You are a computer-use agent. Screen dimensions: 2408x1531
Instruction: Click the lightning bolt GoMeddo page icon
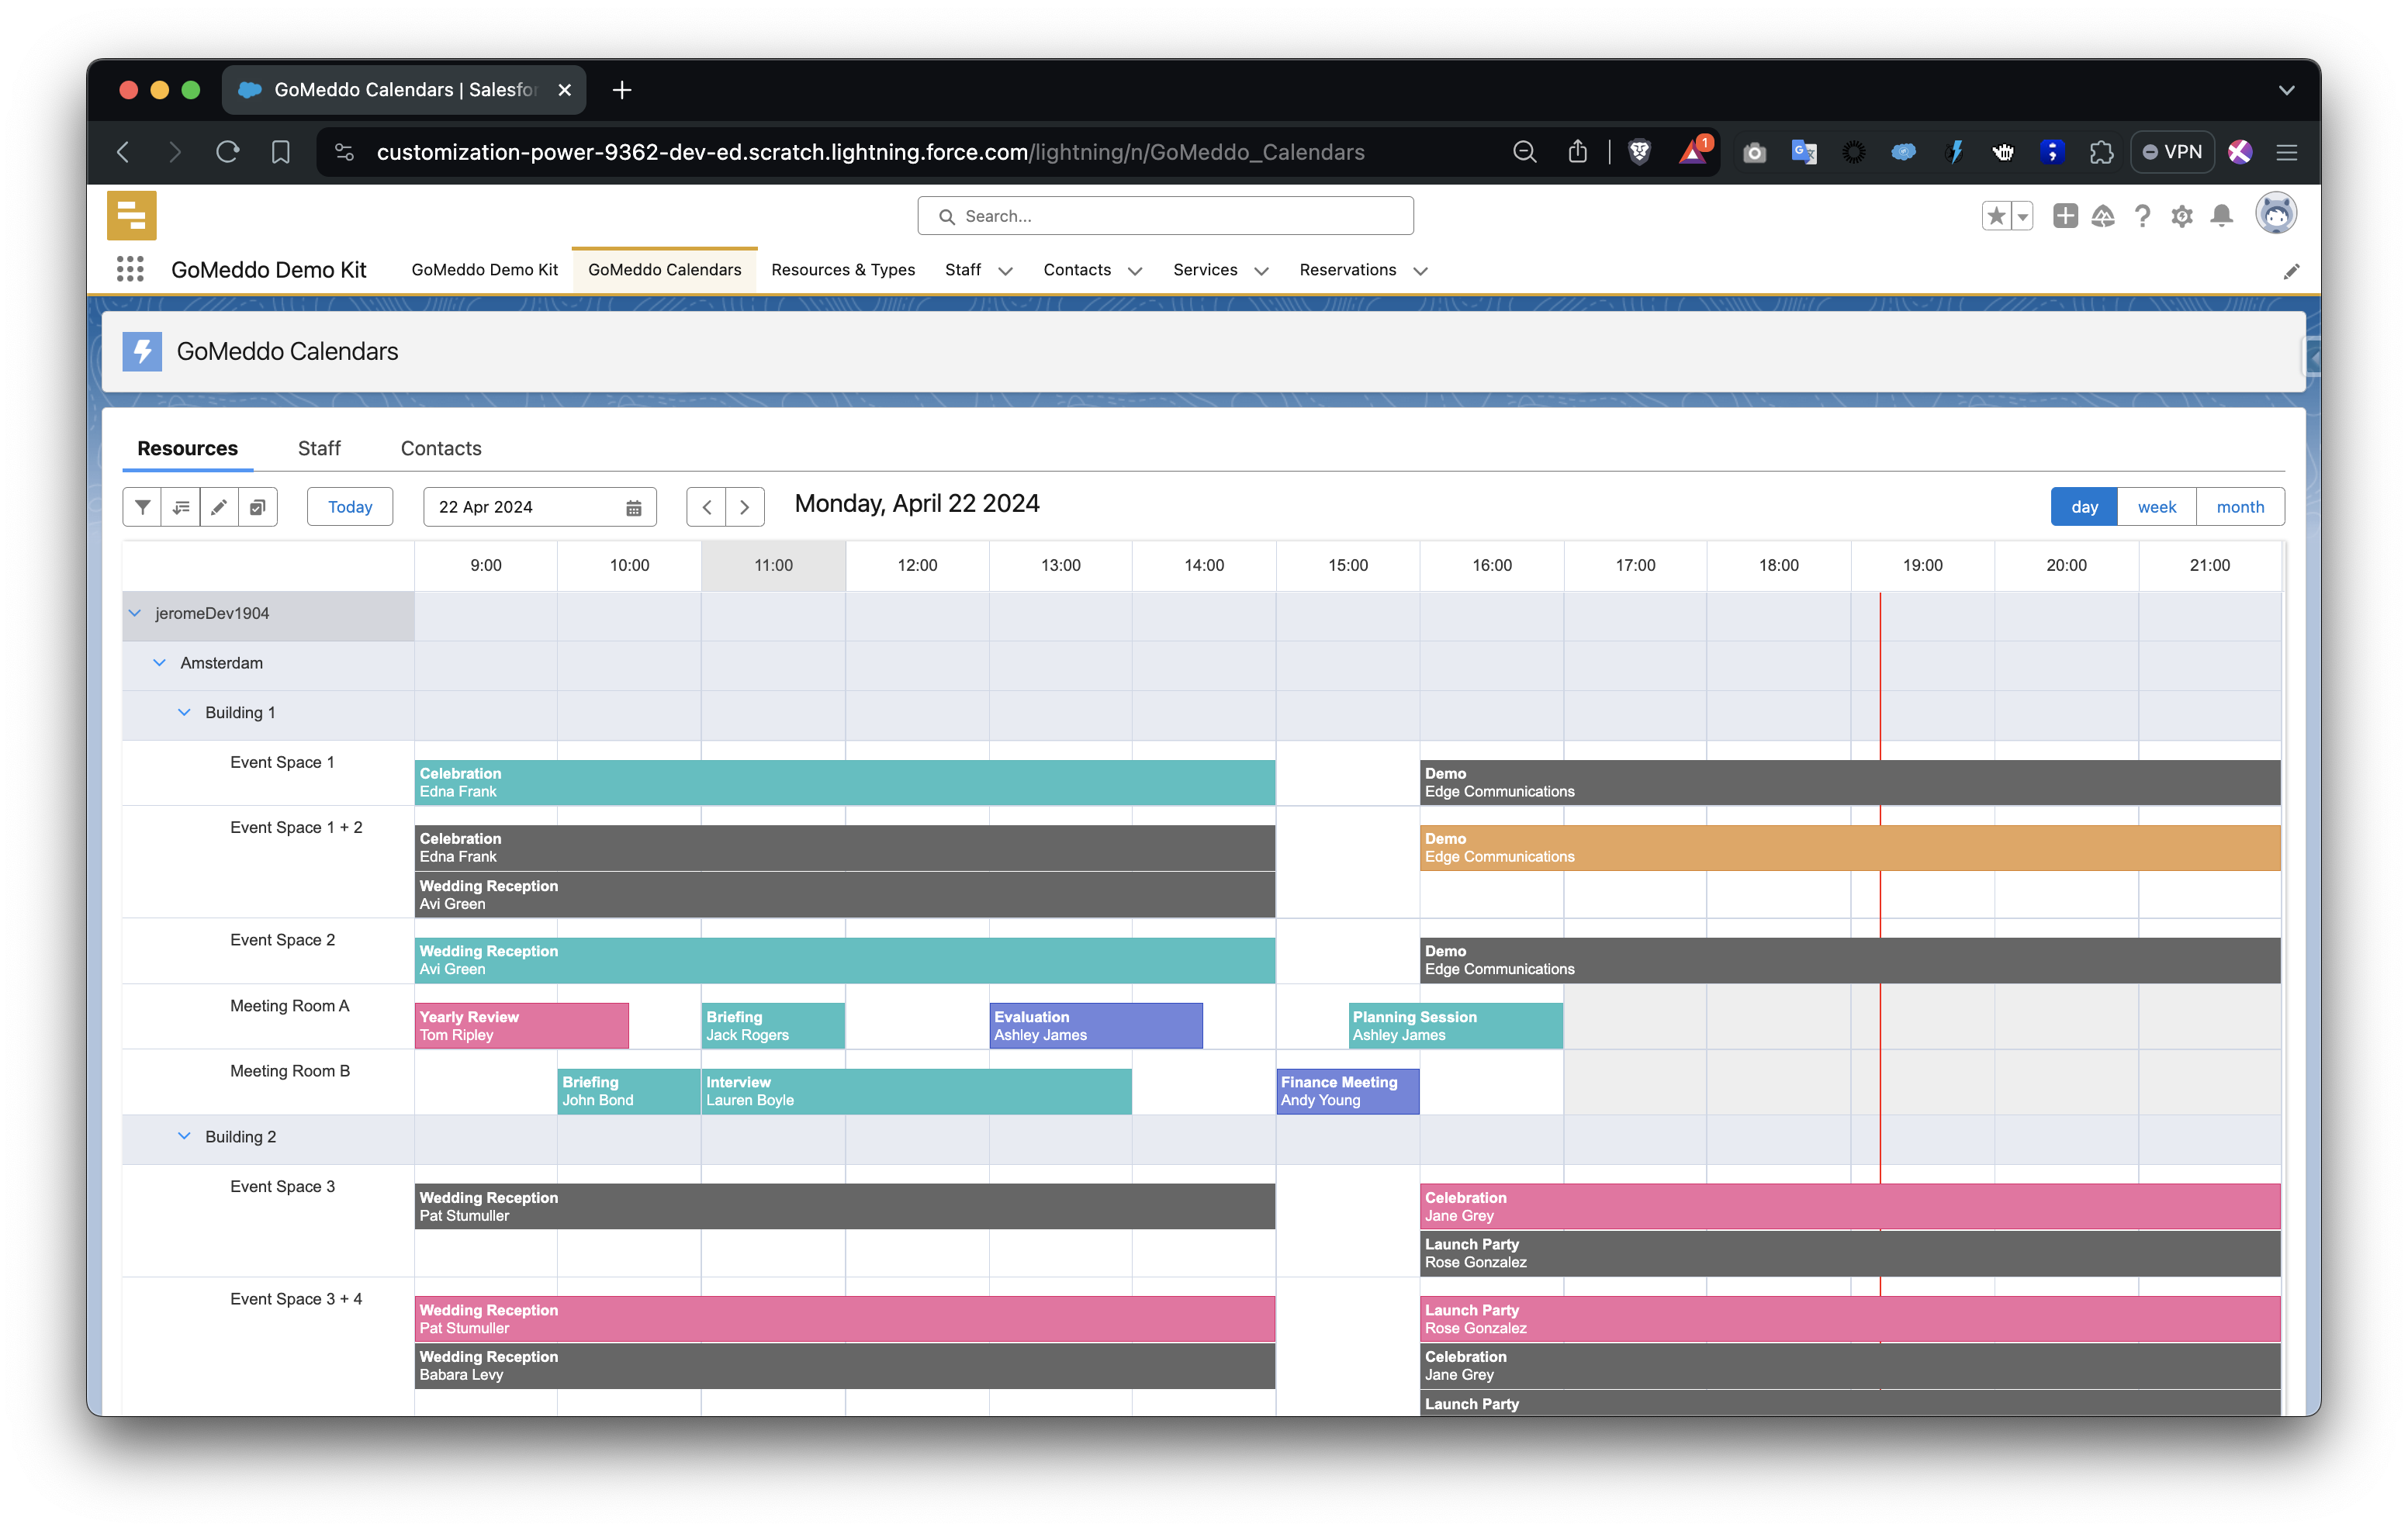[x=144, y=349]
